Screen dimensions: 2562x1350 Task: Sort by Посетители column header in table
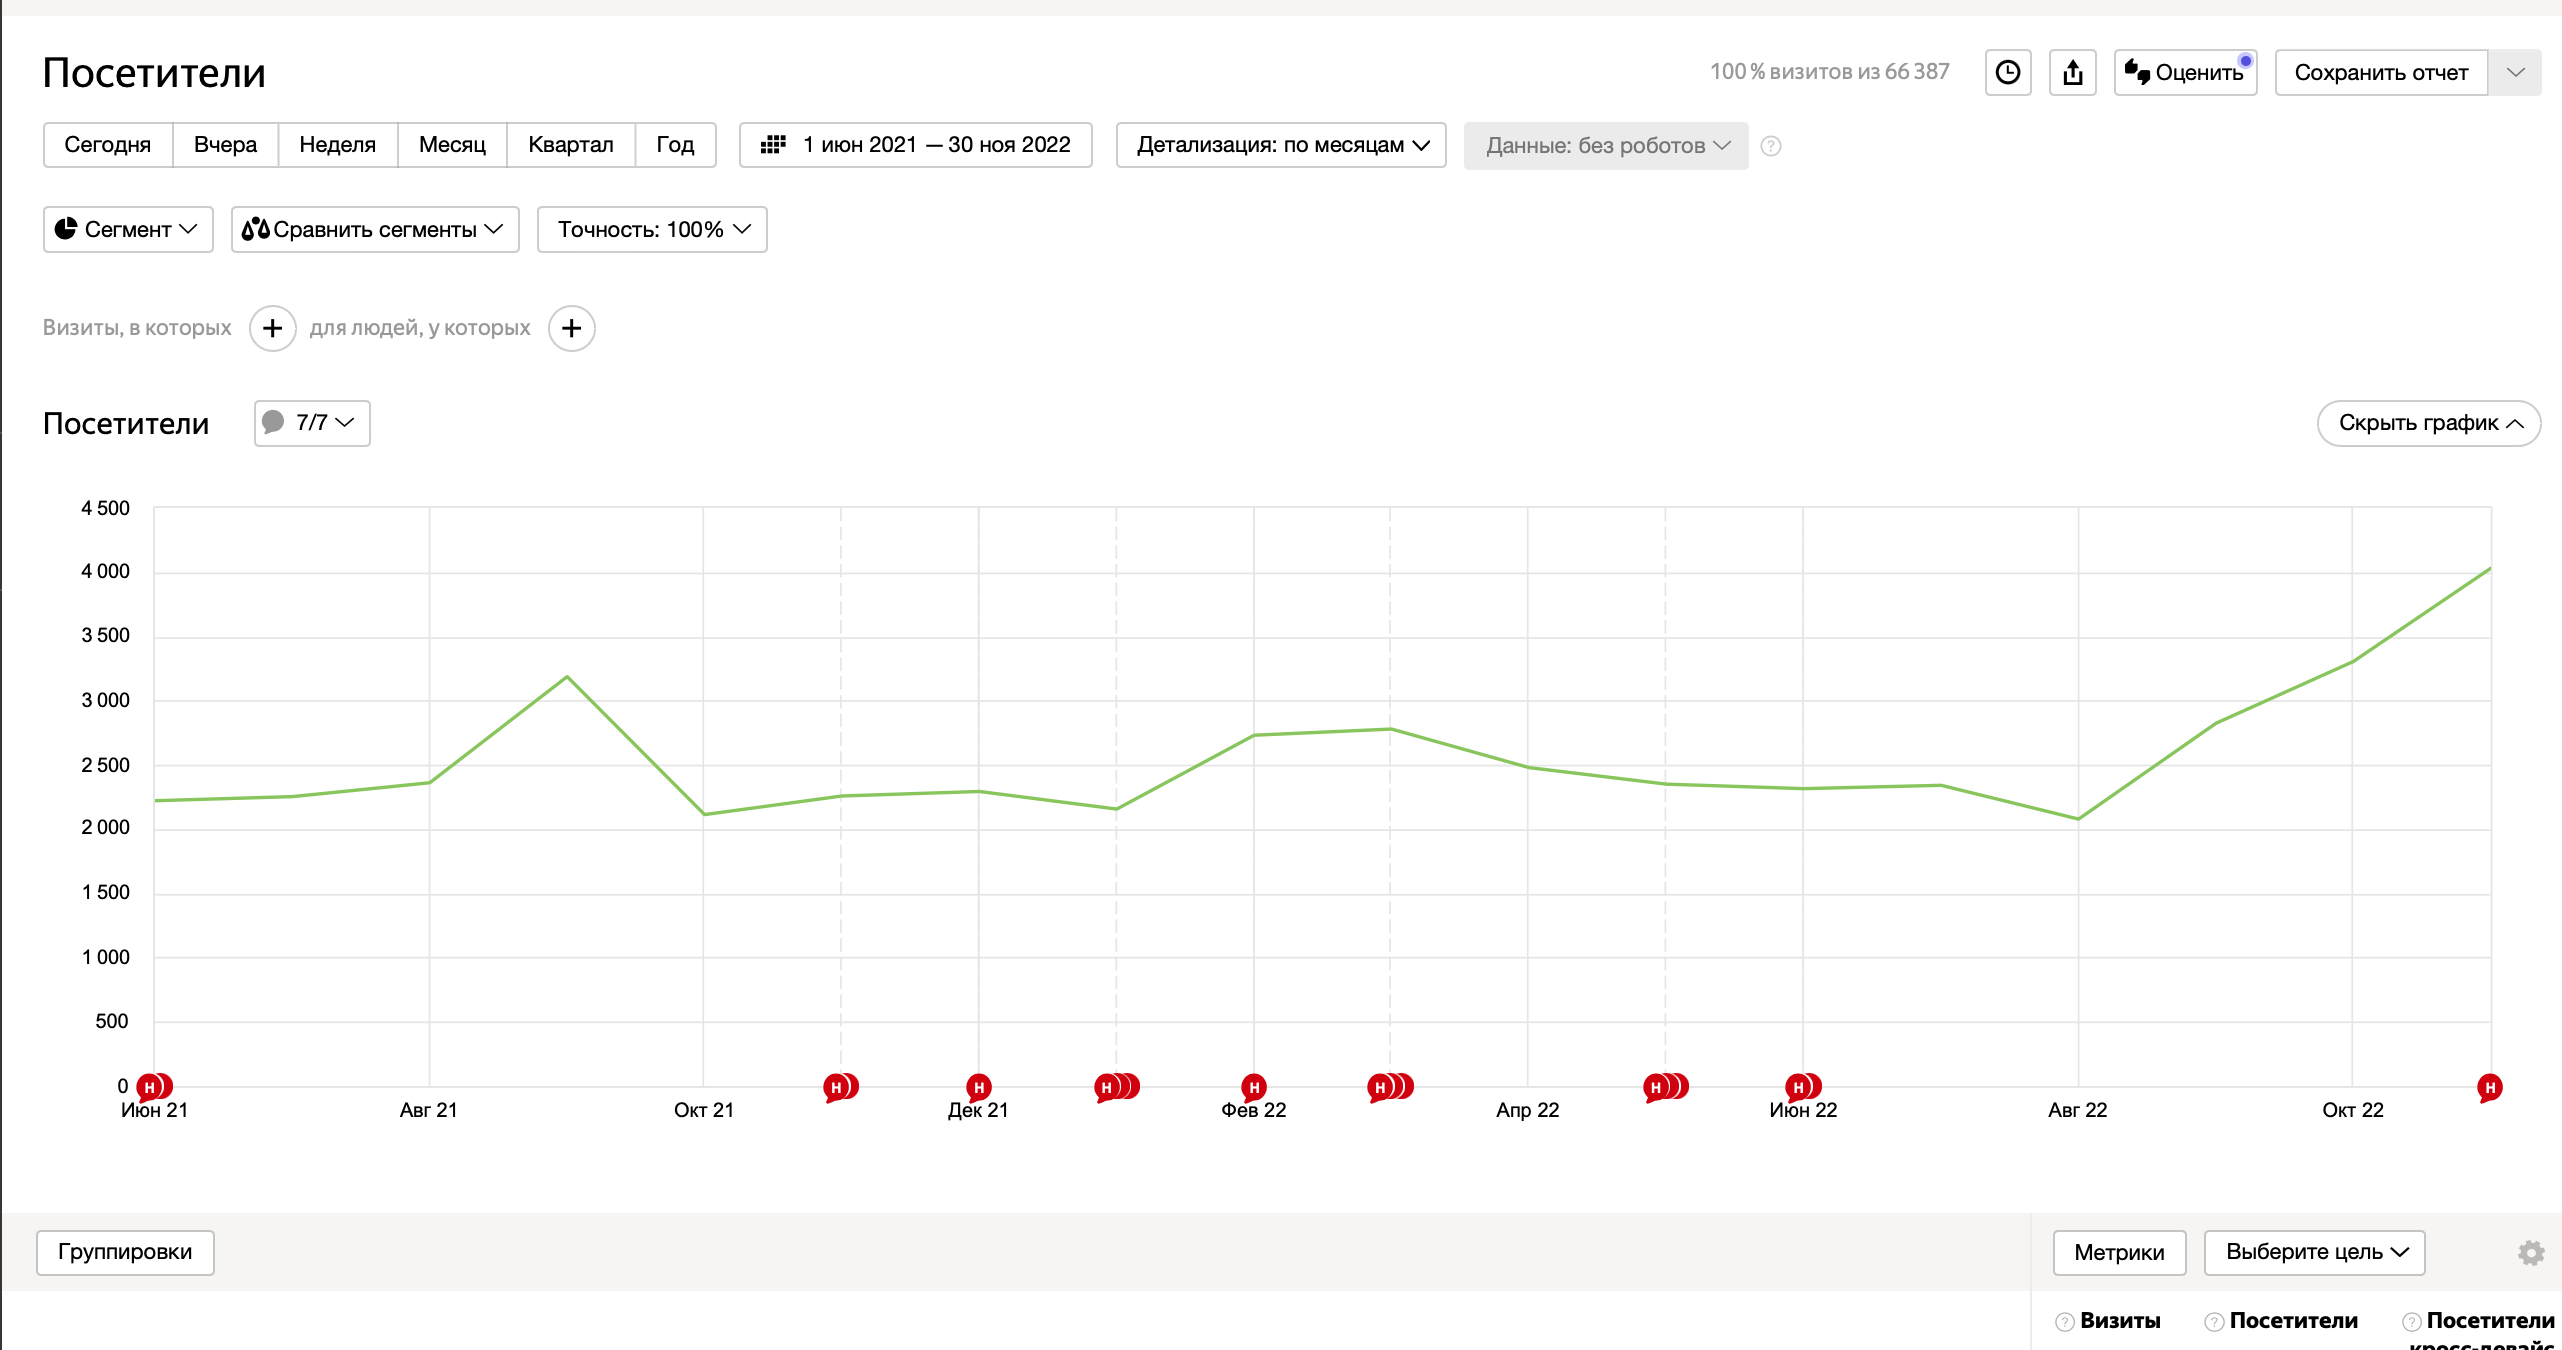[2293, 1321]
